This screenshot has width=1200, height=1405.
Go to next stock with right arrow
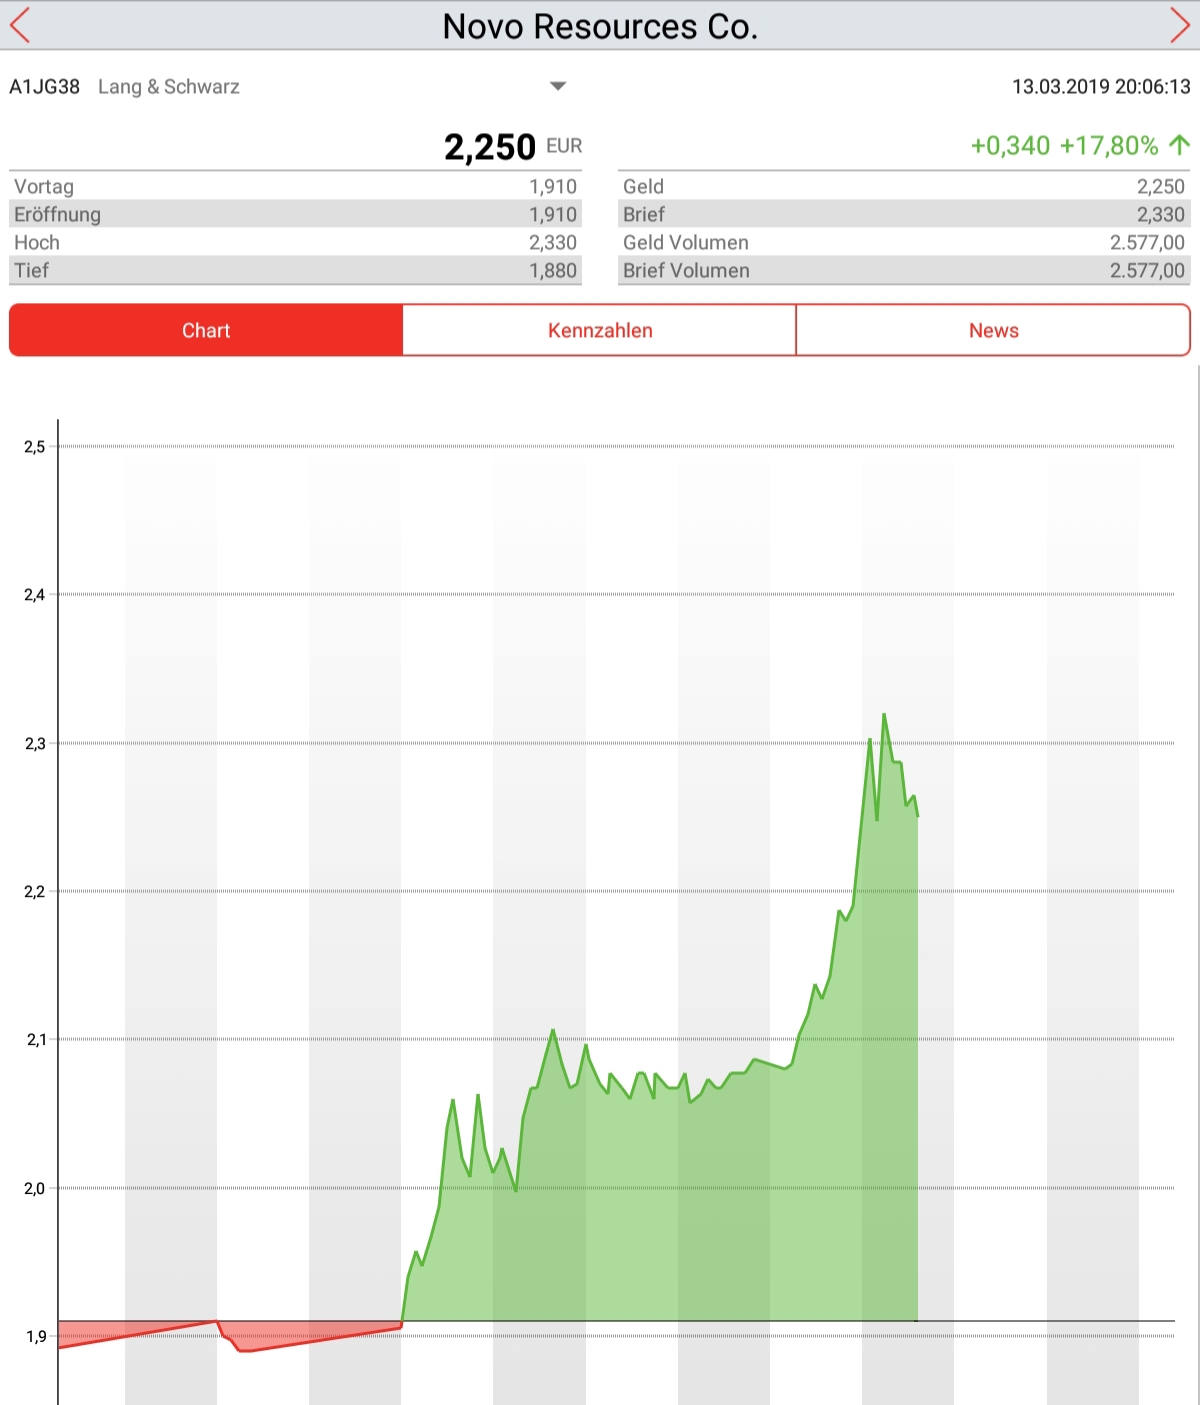pos(1179,25)
